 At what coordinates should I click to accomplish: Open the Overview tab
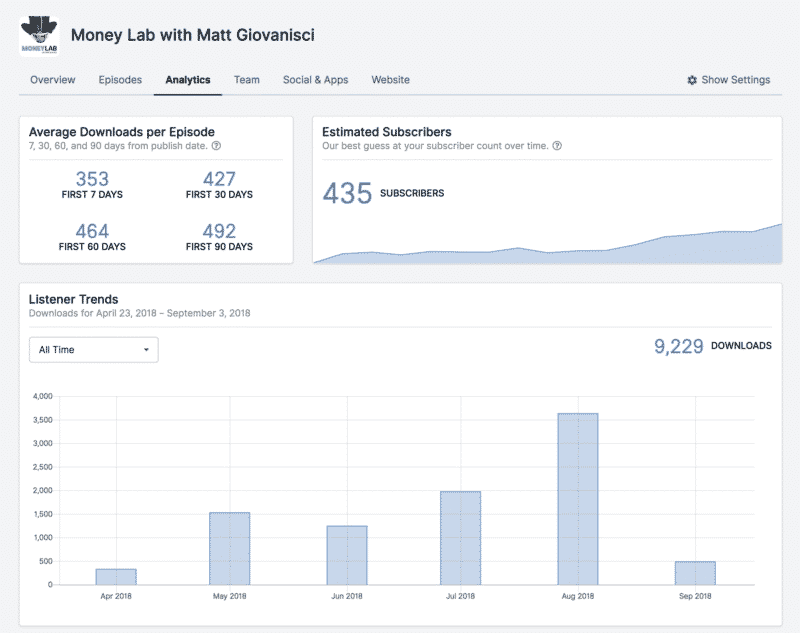pyautogui.click(x=53, y=80)
